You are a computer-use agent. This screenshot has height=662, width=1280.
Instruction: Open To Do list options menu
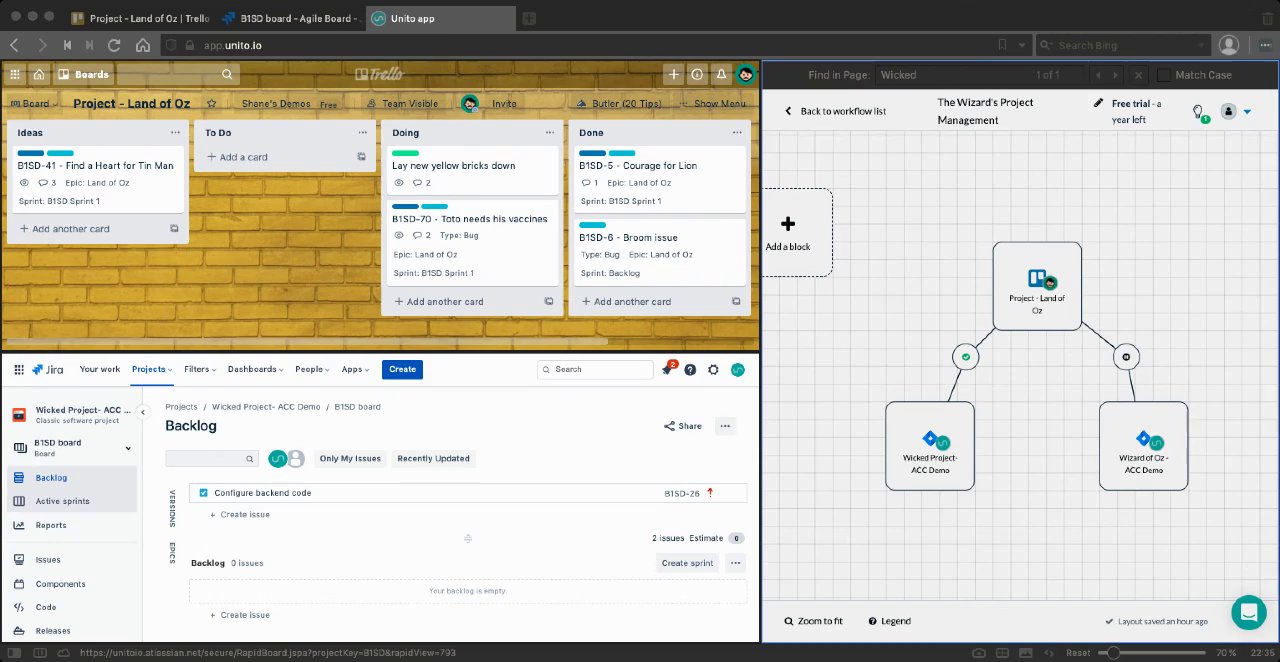362,132
